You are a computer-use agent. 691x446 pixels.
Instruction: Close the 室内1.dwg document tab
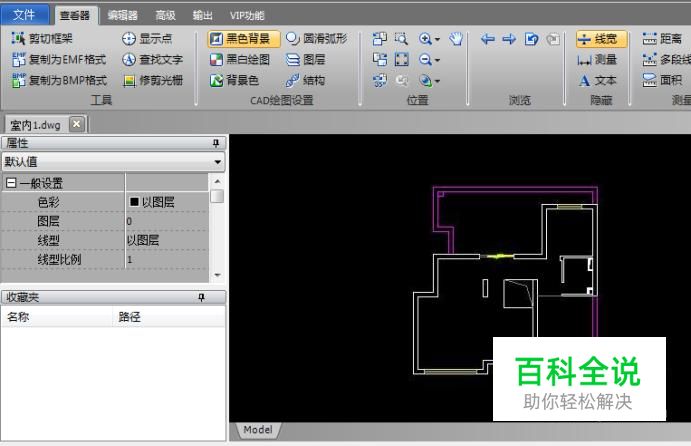77,124
